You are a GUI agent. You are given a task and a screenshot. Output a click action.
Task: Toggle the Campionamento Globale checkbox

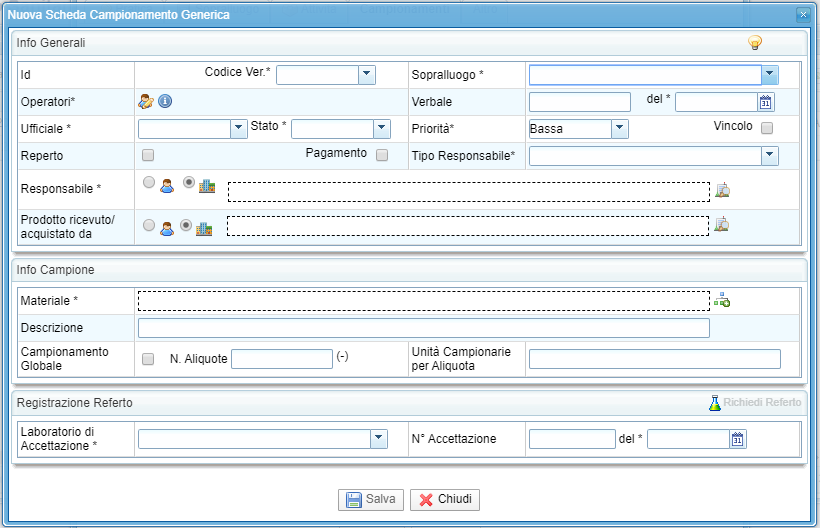148,359
